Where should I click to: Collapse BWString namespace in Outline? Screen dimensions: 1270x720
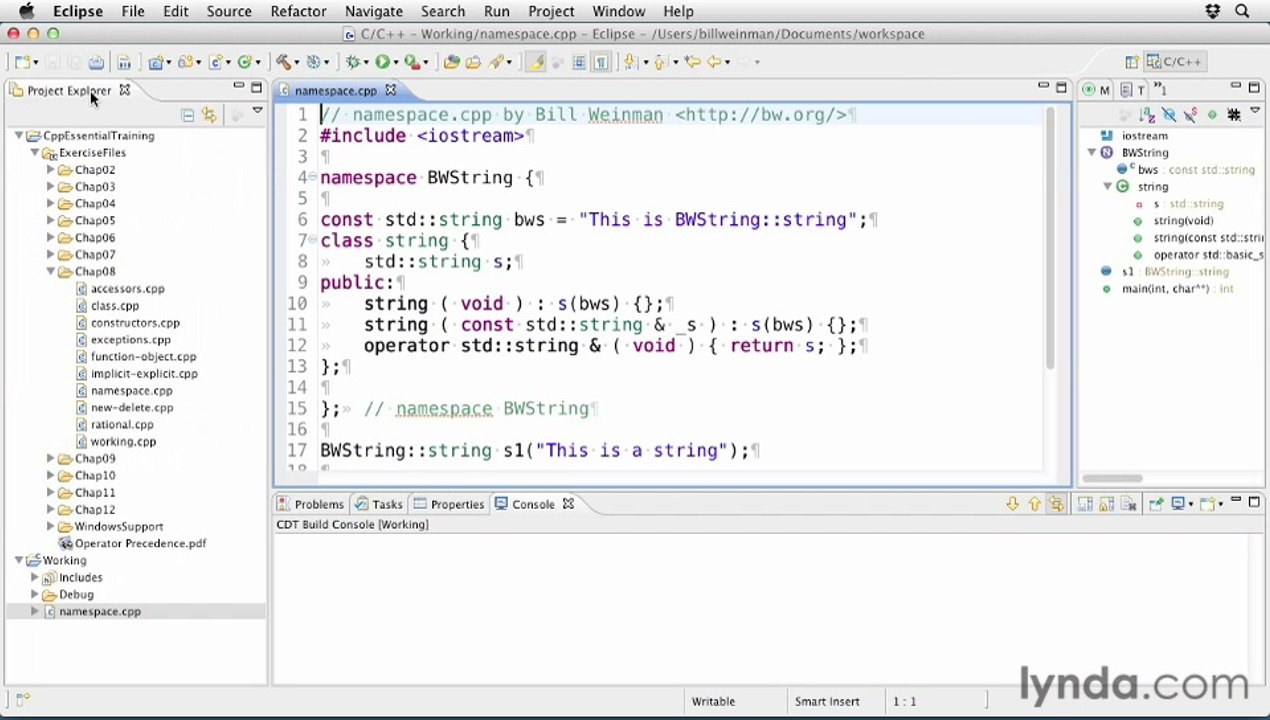[1092, 153]
